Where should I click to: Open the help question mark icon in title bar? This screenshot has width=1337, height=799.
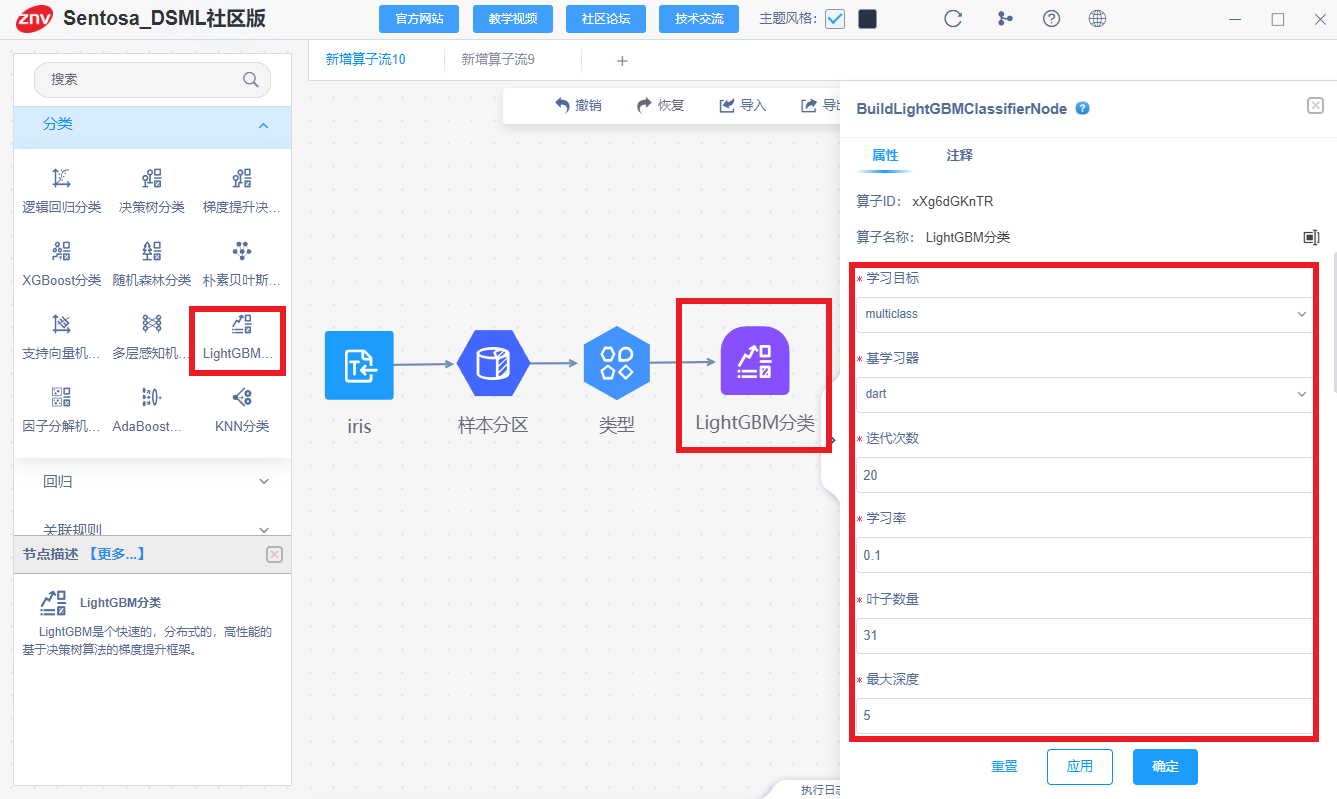tap(1051, 19)
